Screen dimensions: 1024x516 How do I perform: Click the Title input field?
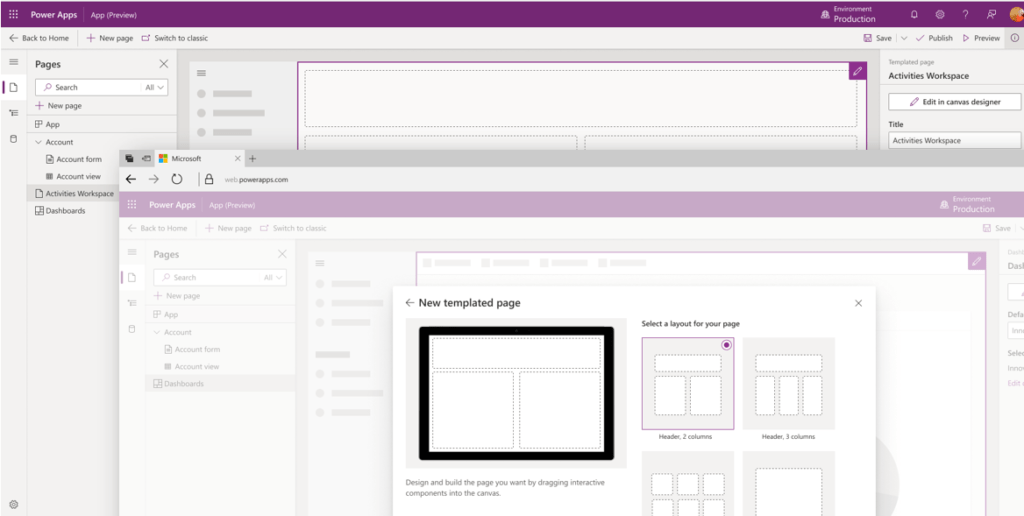tap(955, 141)
